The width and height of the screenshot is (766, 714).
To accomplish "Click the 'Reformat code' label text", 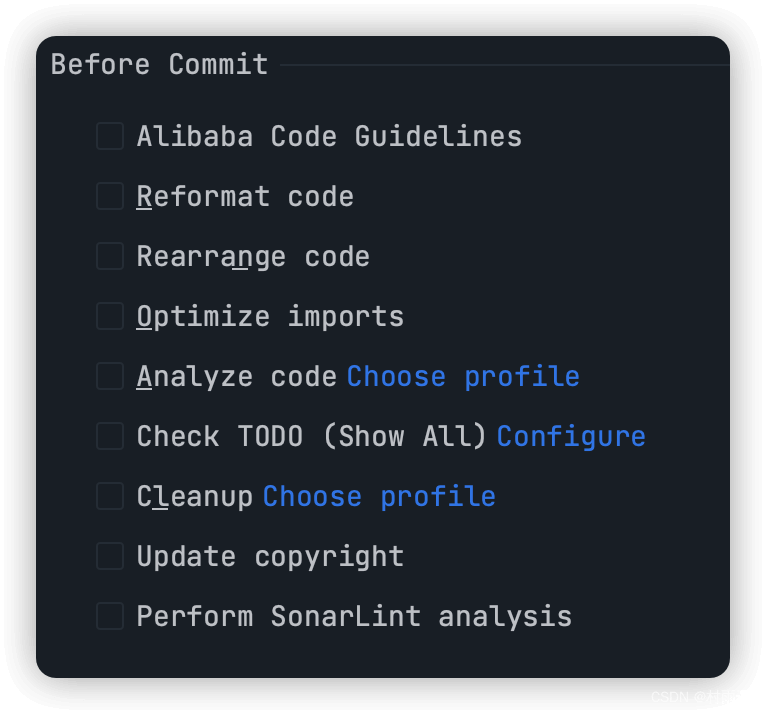I will point(245,197).
